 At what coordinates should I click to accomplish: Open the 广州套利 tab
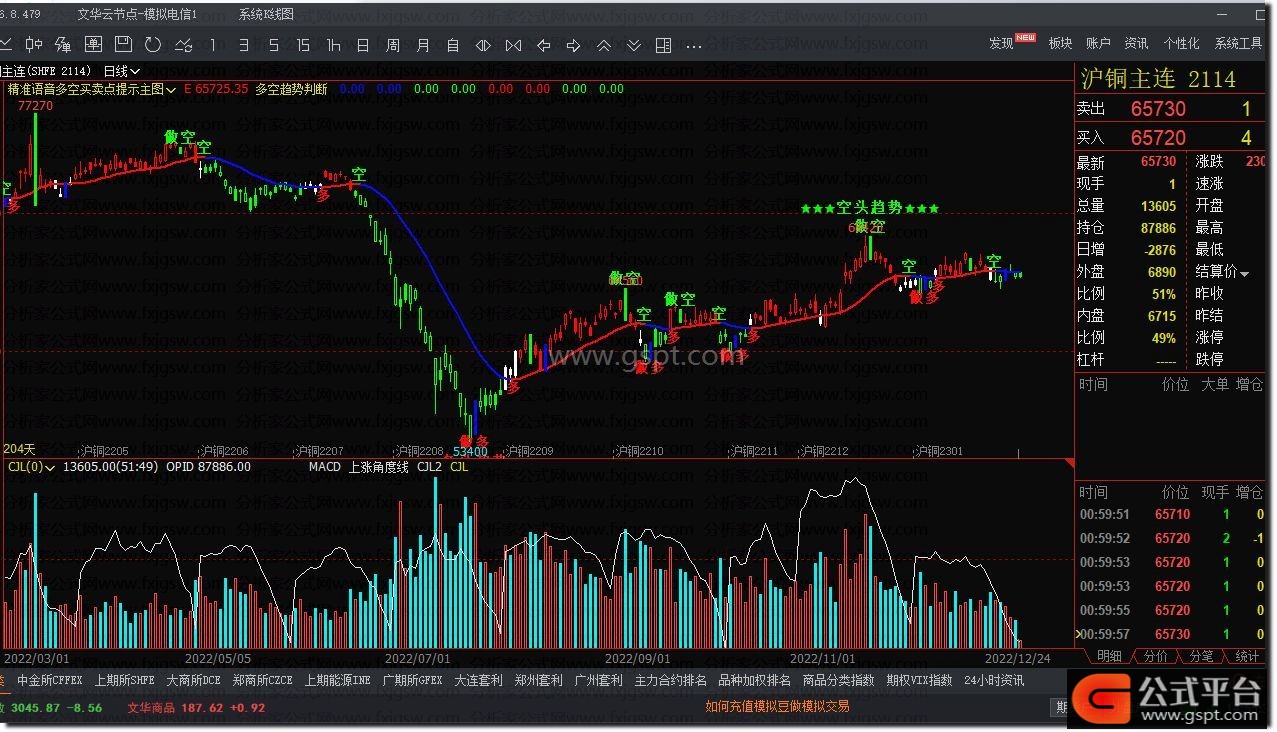click(599, 681)
